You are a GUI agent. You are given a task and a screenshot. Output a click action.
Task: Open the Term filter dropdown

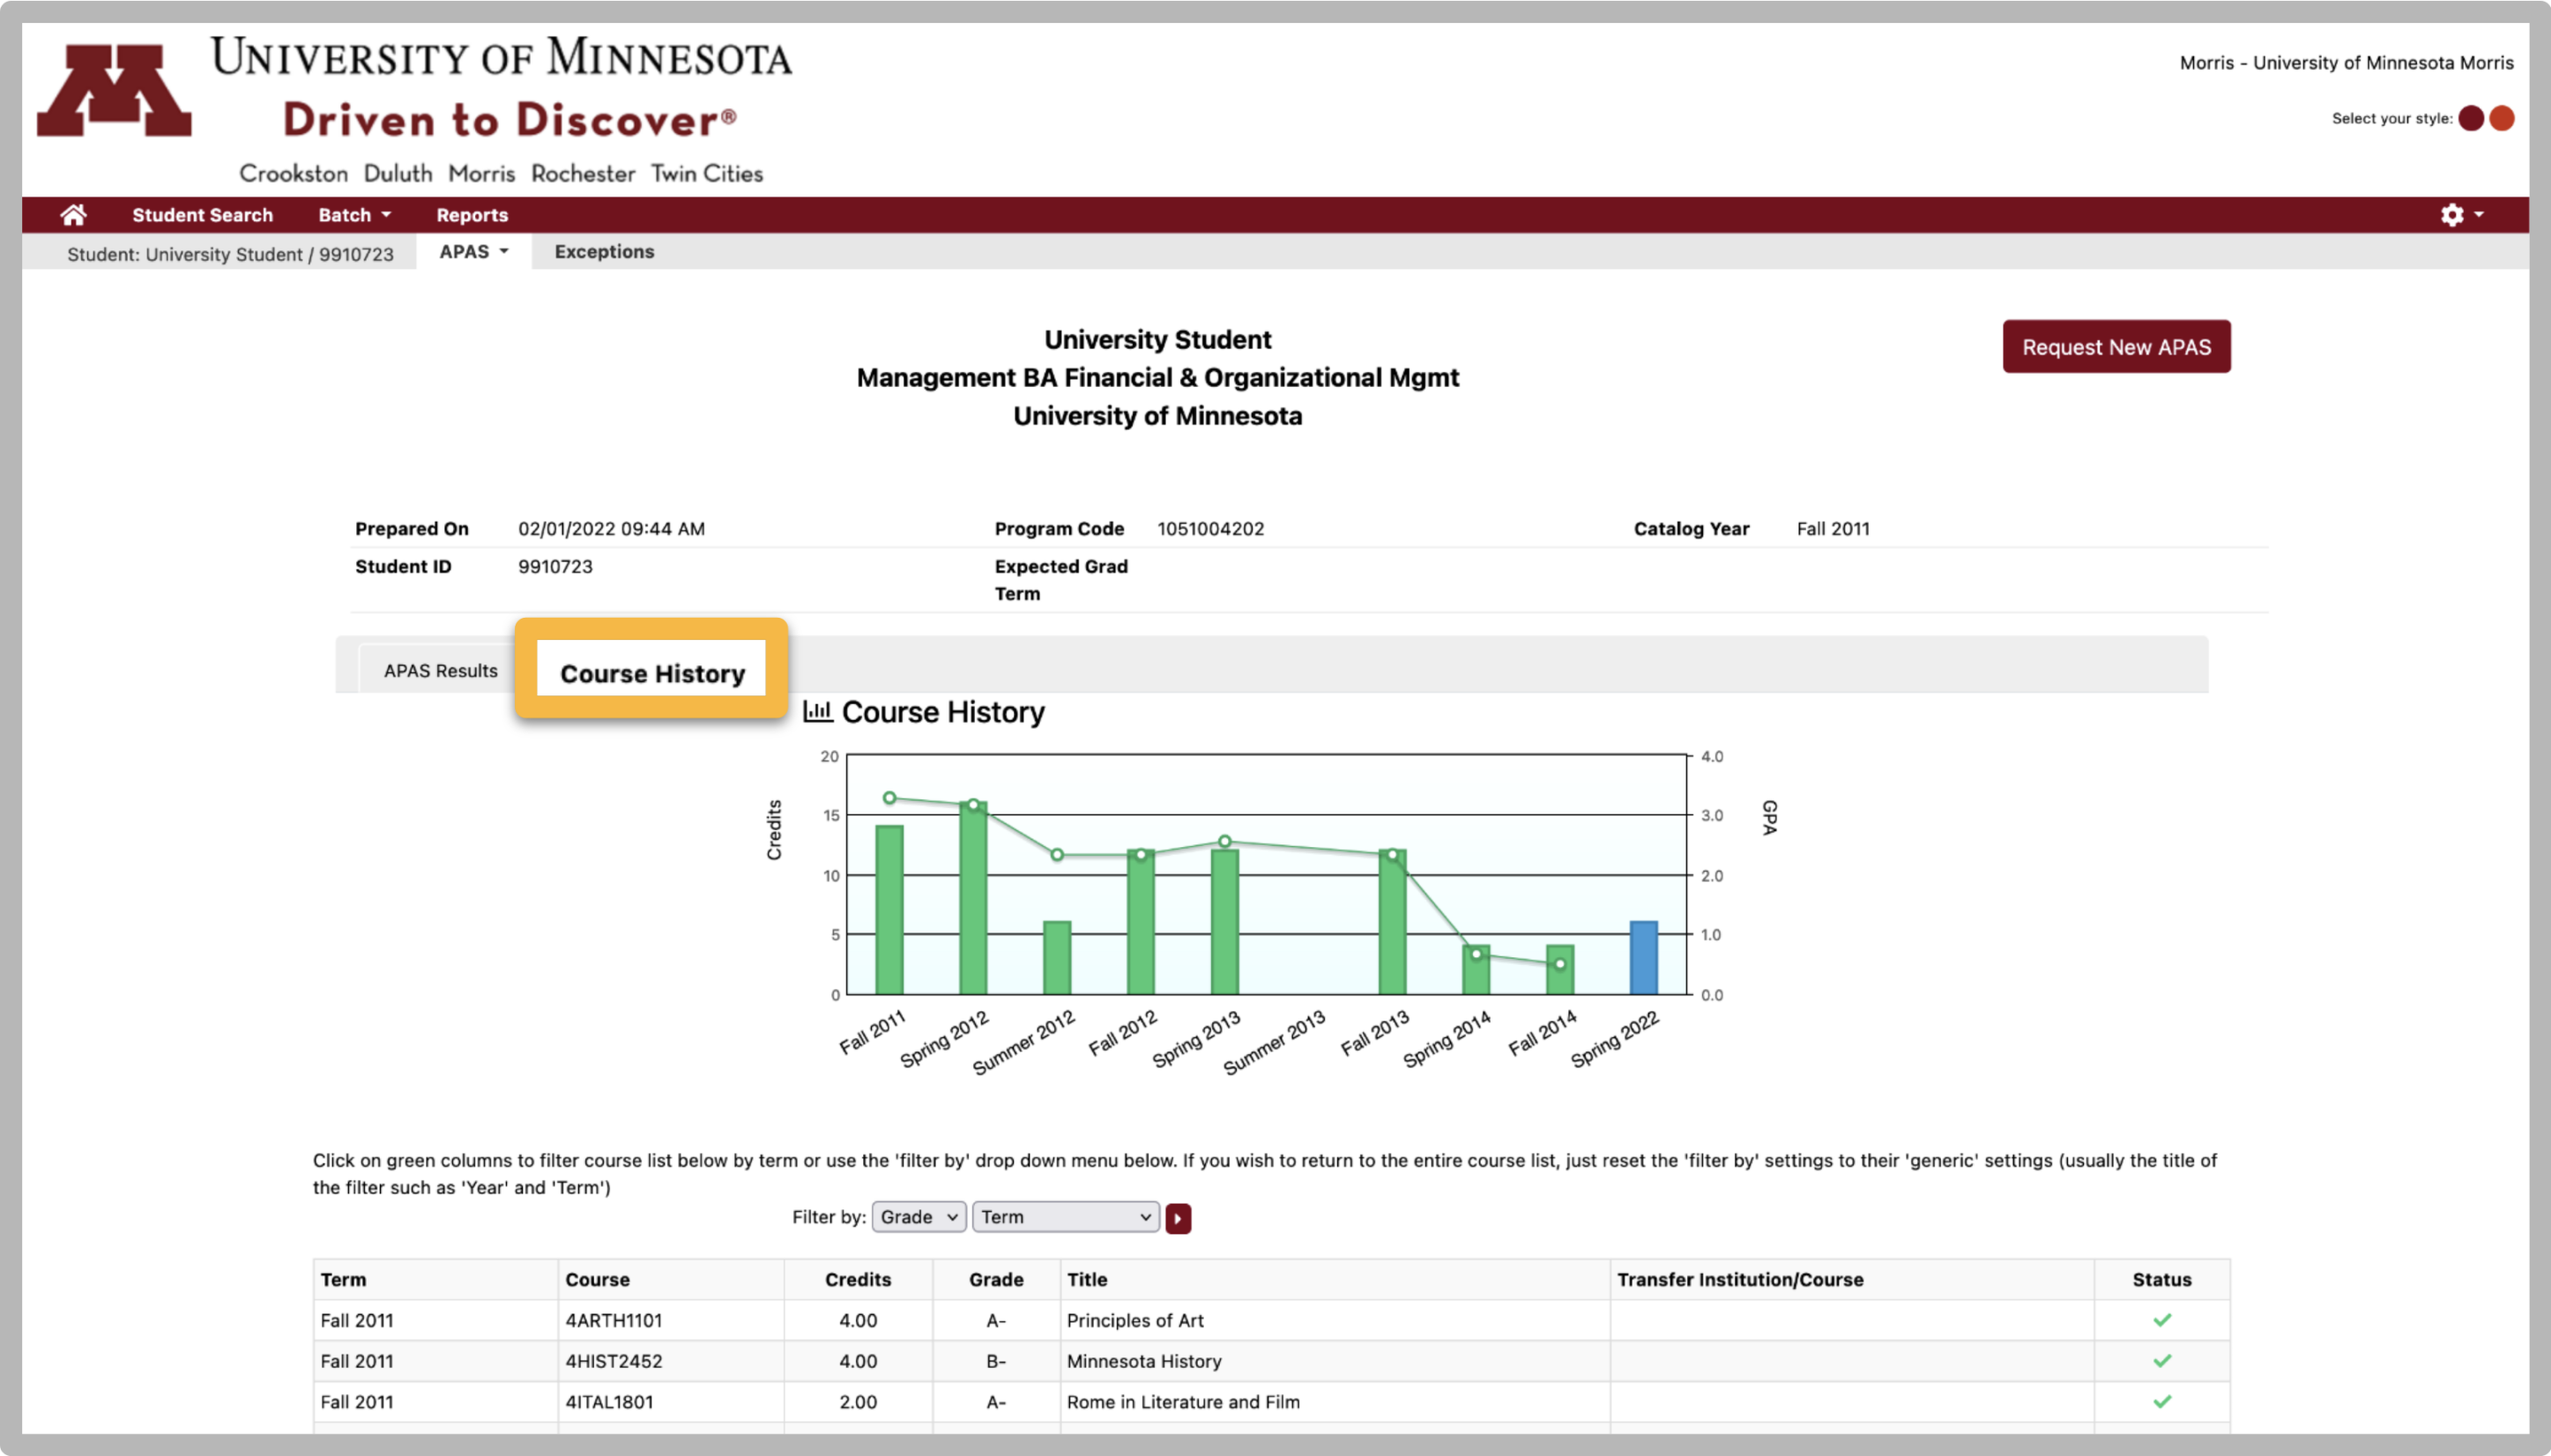(x=1066, y=1217)
